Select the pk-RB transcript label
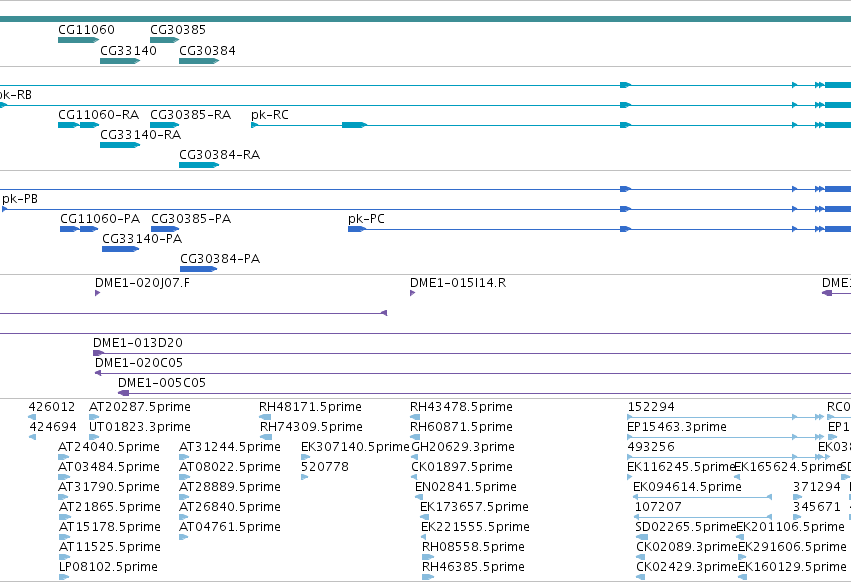This screenshot has width=851, height=582. point(16,94)
